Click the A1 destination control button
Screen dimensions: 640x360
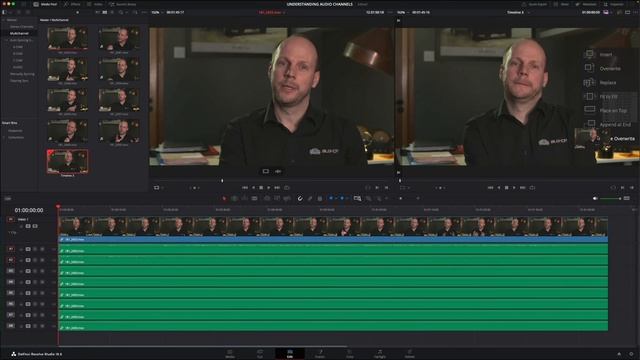click(11, 249)
